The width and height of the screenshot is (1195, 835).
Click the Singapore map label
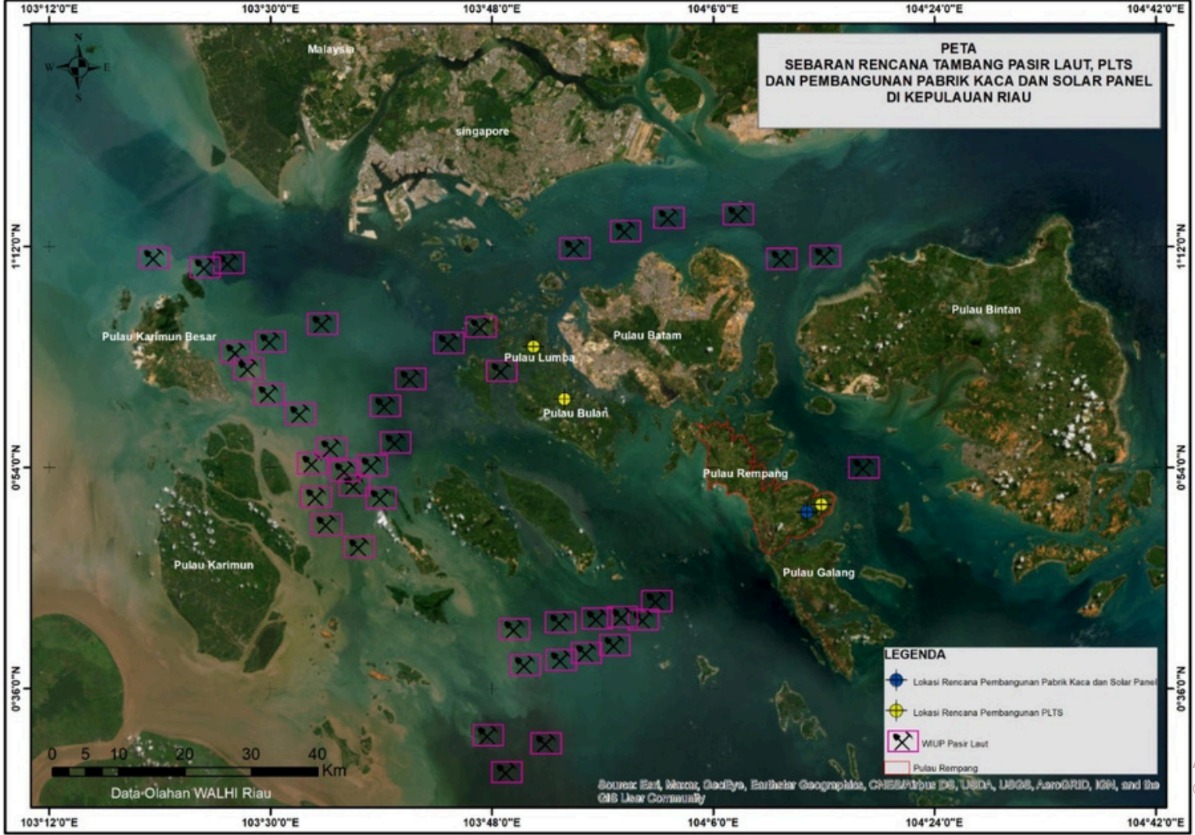[483, 132]
